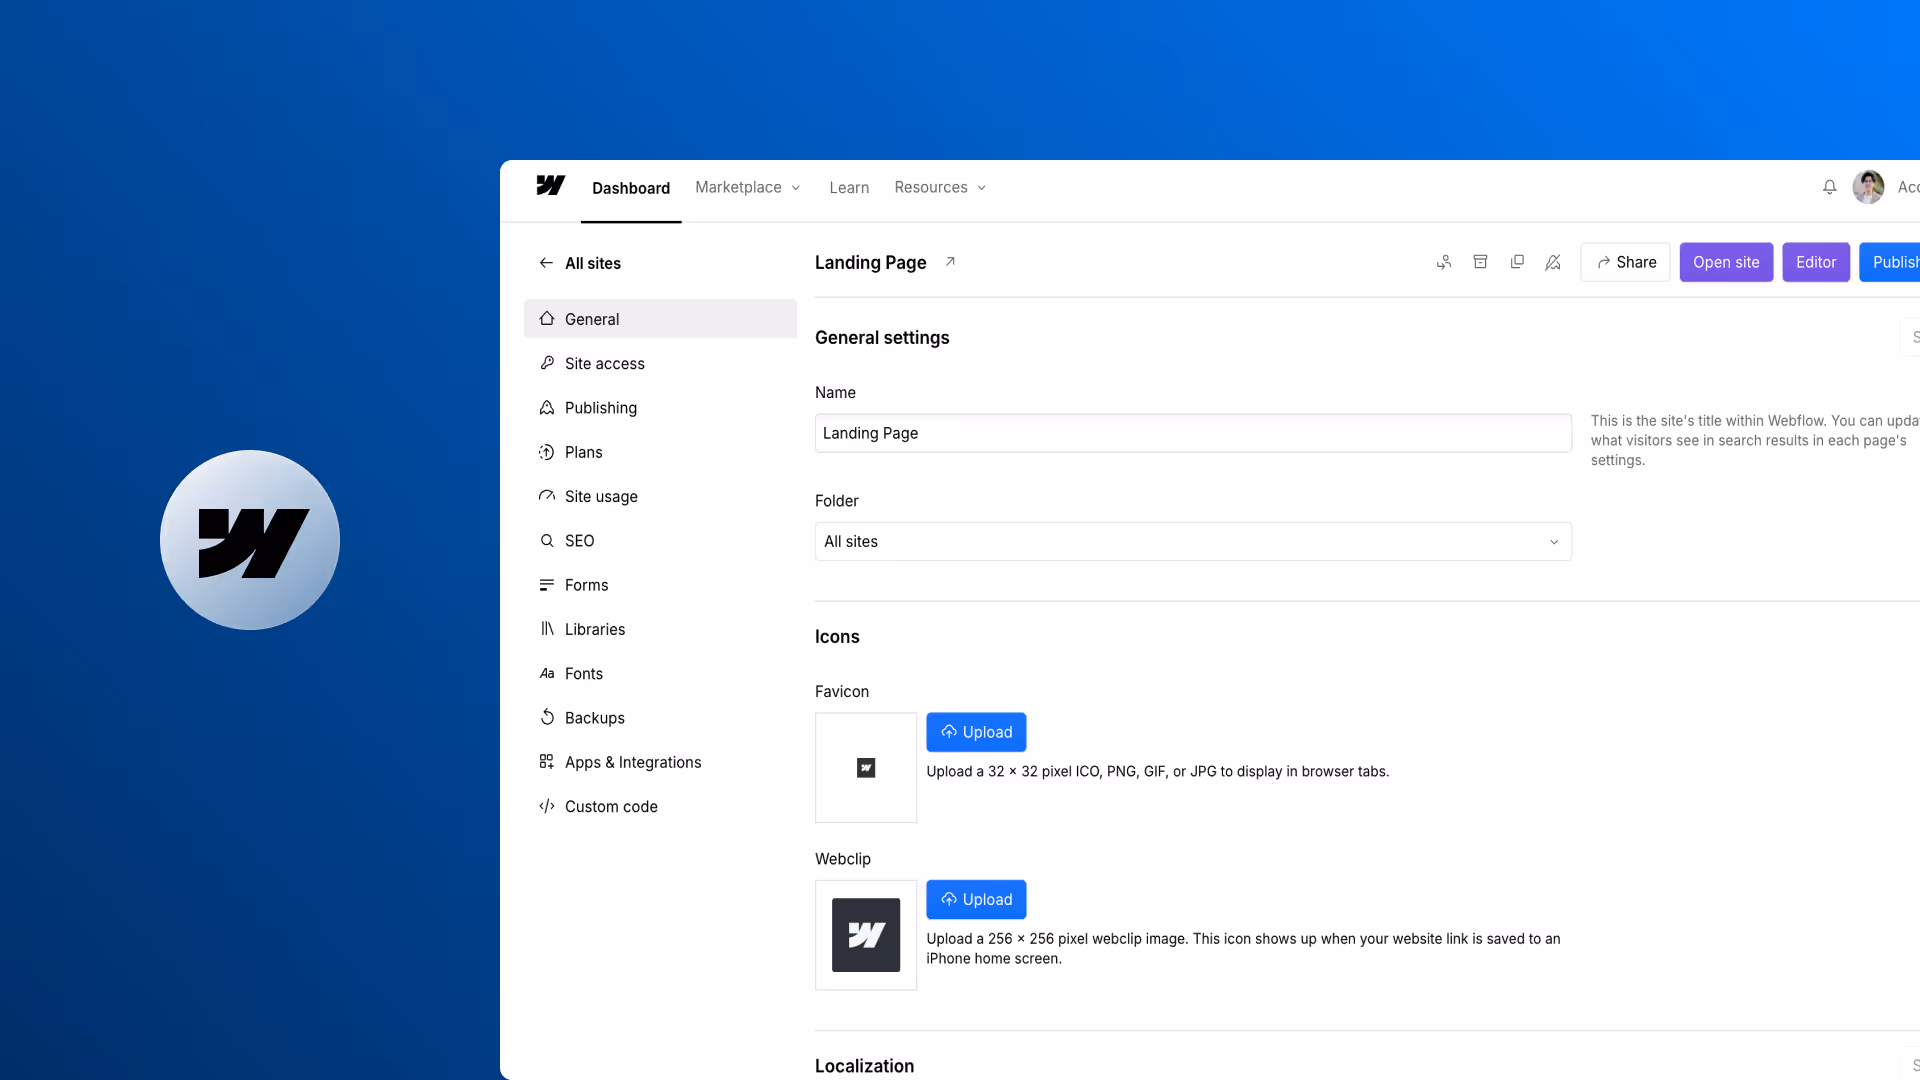
Task: Go back via All sites arrow
Action: 546,263
